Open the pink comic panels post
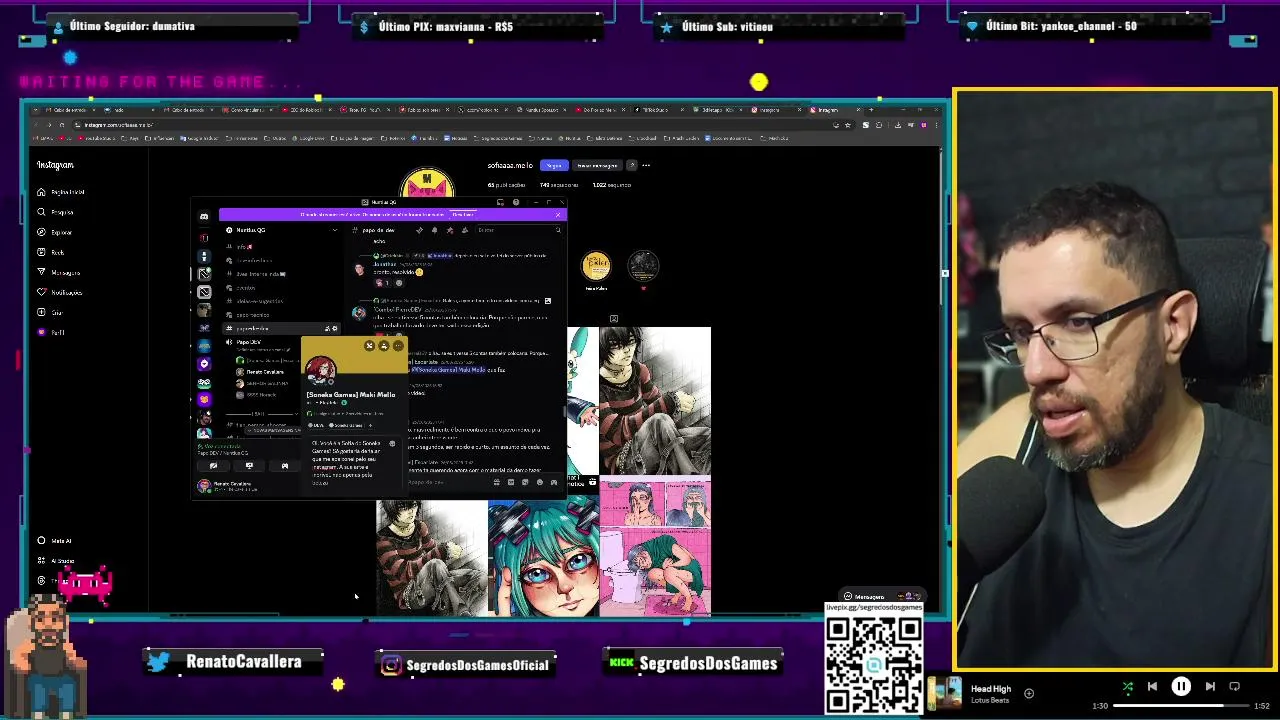The width and height of the screenshot is (1280, 720). coord(655,547)
